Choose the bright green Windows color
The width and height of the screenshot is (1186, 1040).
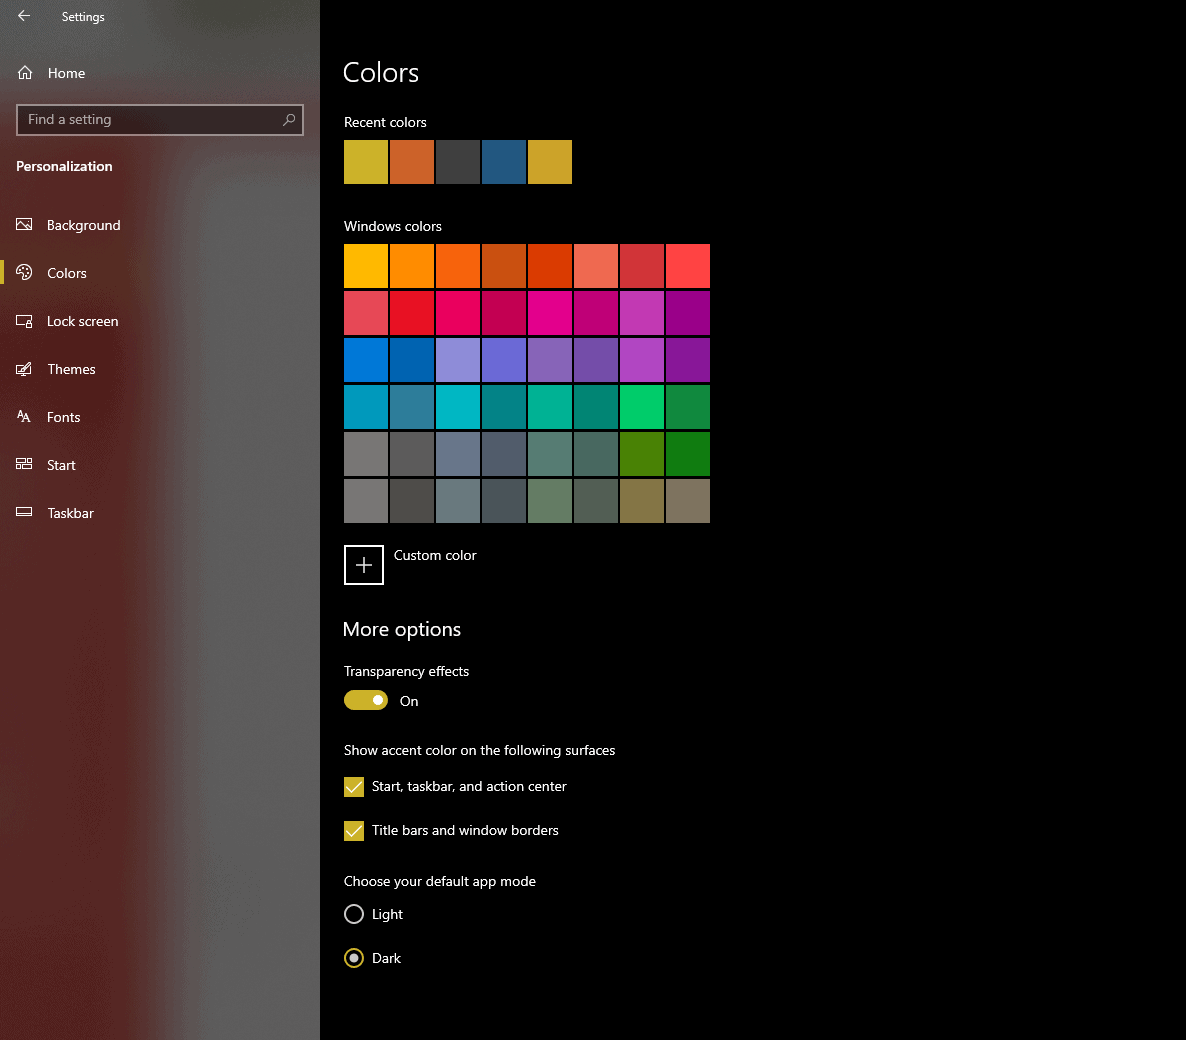(x=642, y=406)
